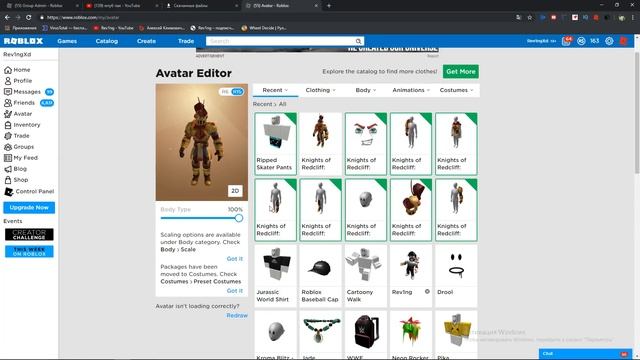Open the notifications icon in the header
This screenshot has width=640, height=360.
click(x=566, y=41)
